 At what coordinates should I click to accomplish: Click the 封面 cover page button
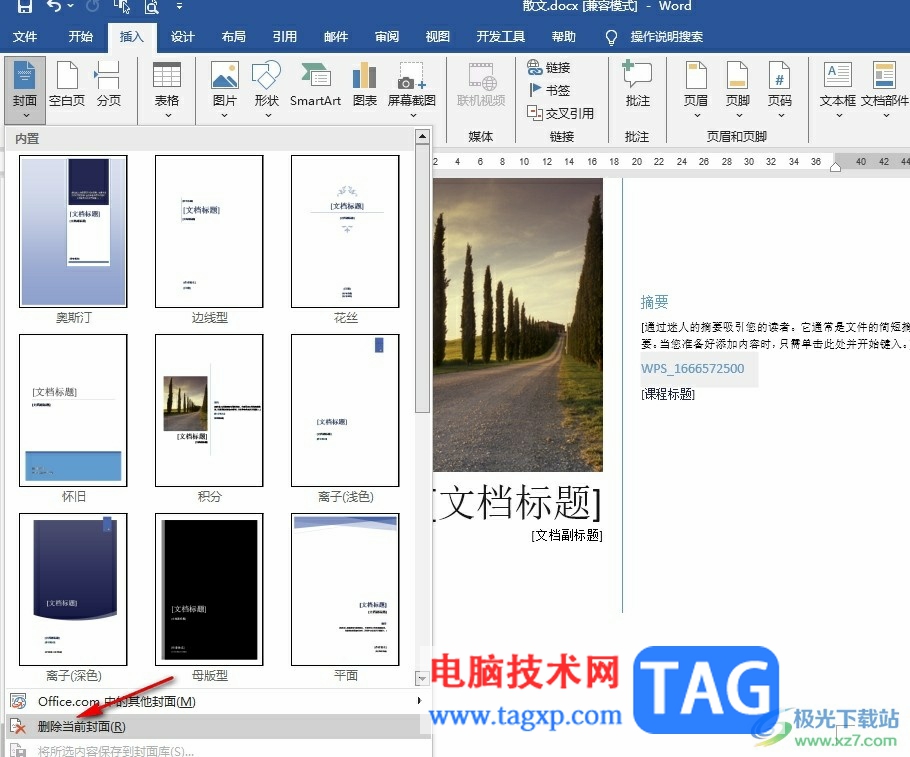pyautogui.click(x=25, y=89)
